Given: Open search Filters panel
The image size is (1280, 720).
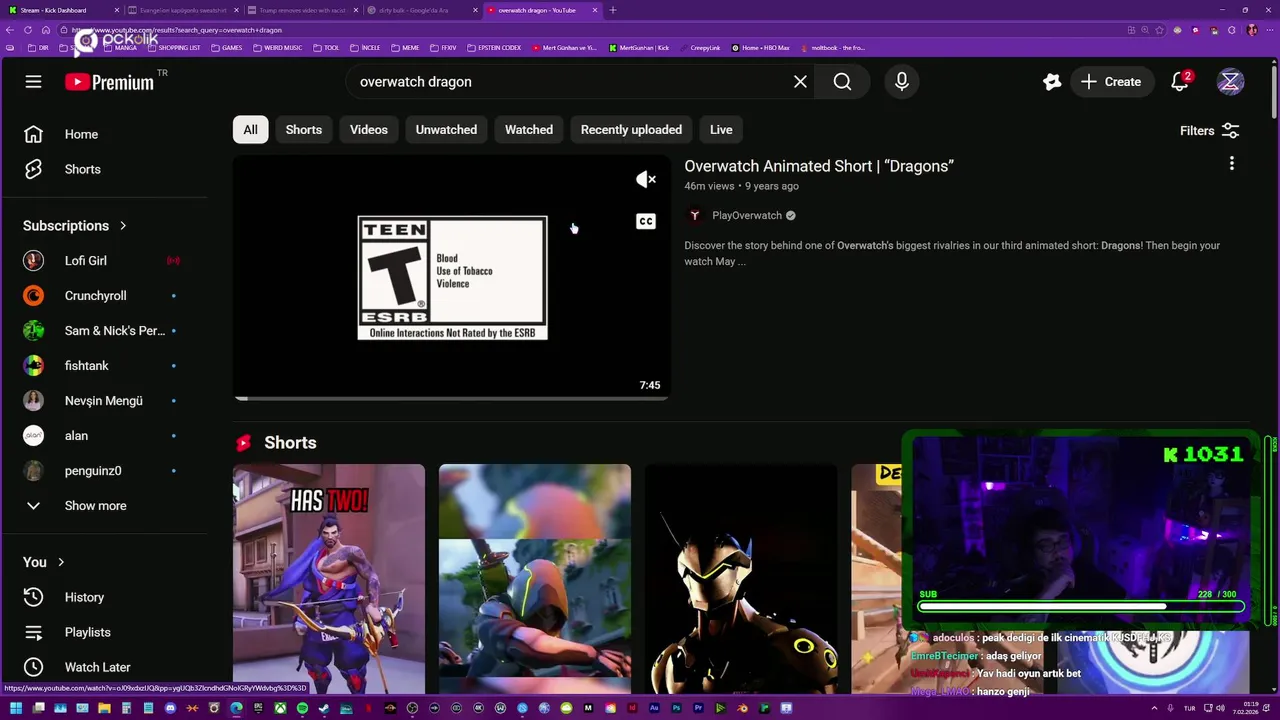Looking at the screenshot, I should (1210, 131).
